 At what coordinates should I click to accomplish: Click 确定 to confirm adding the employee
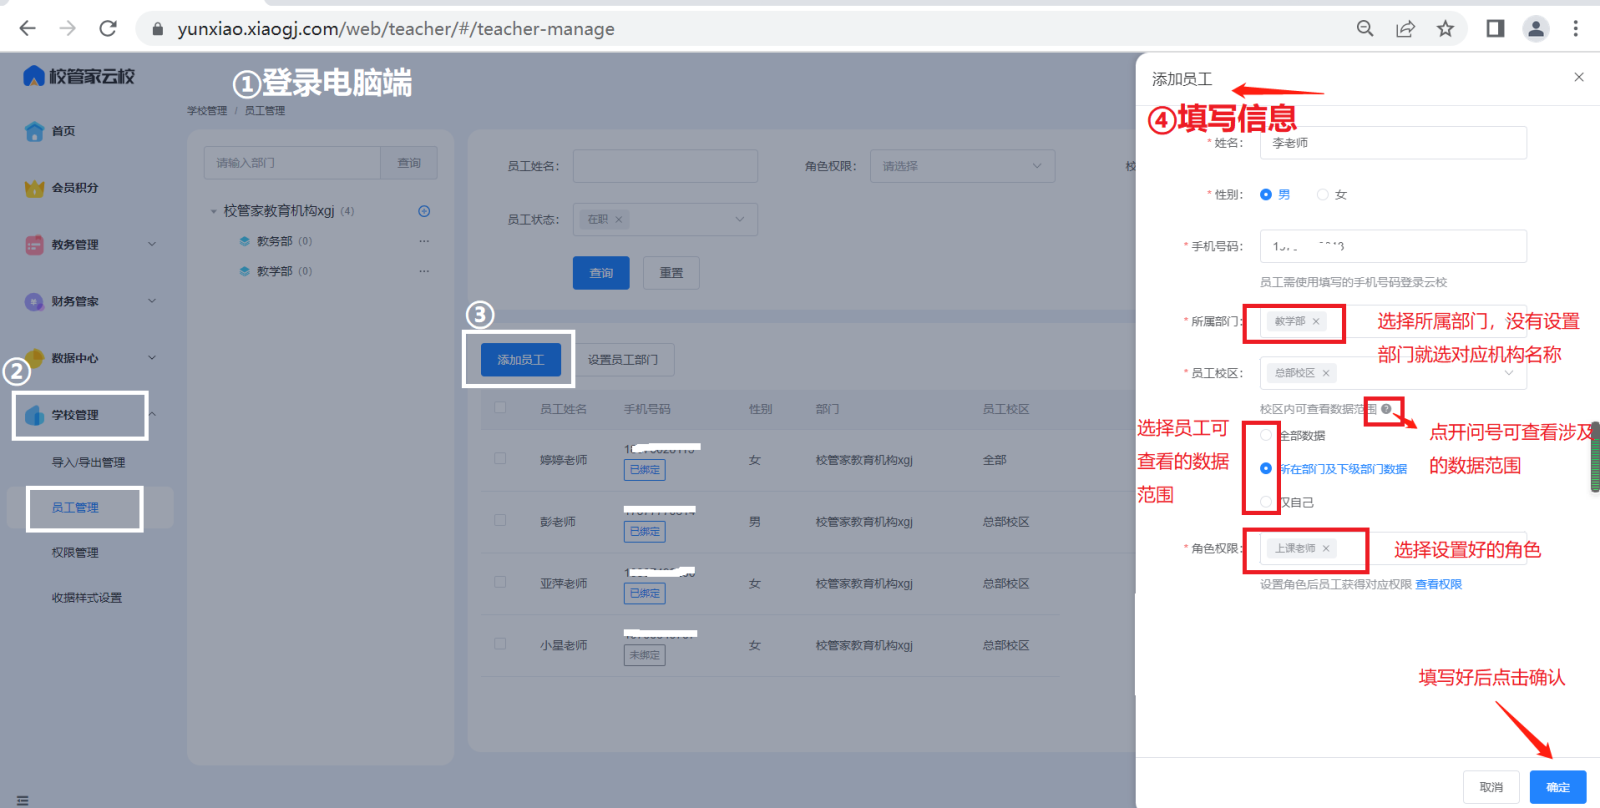pyautogui.click(x=1558, y=787)
